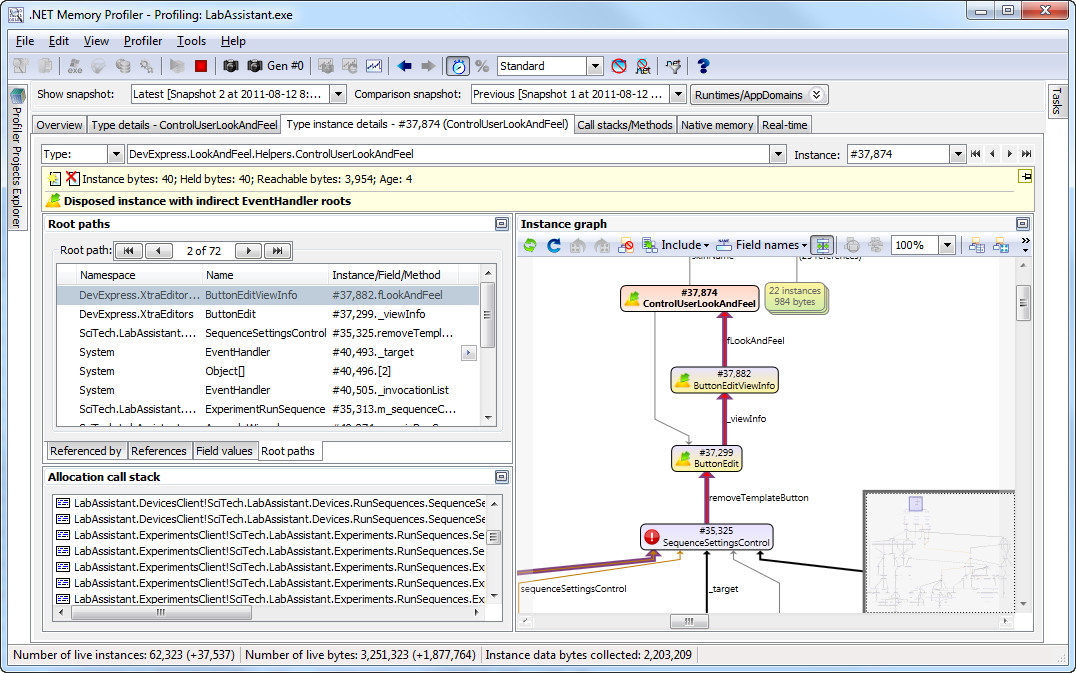Click the red Stop profiling button

click(x=200, y=66)
